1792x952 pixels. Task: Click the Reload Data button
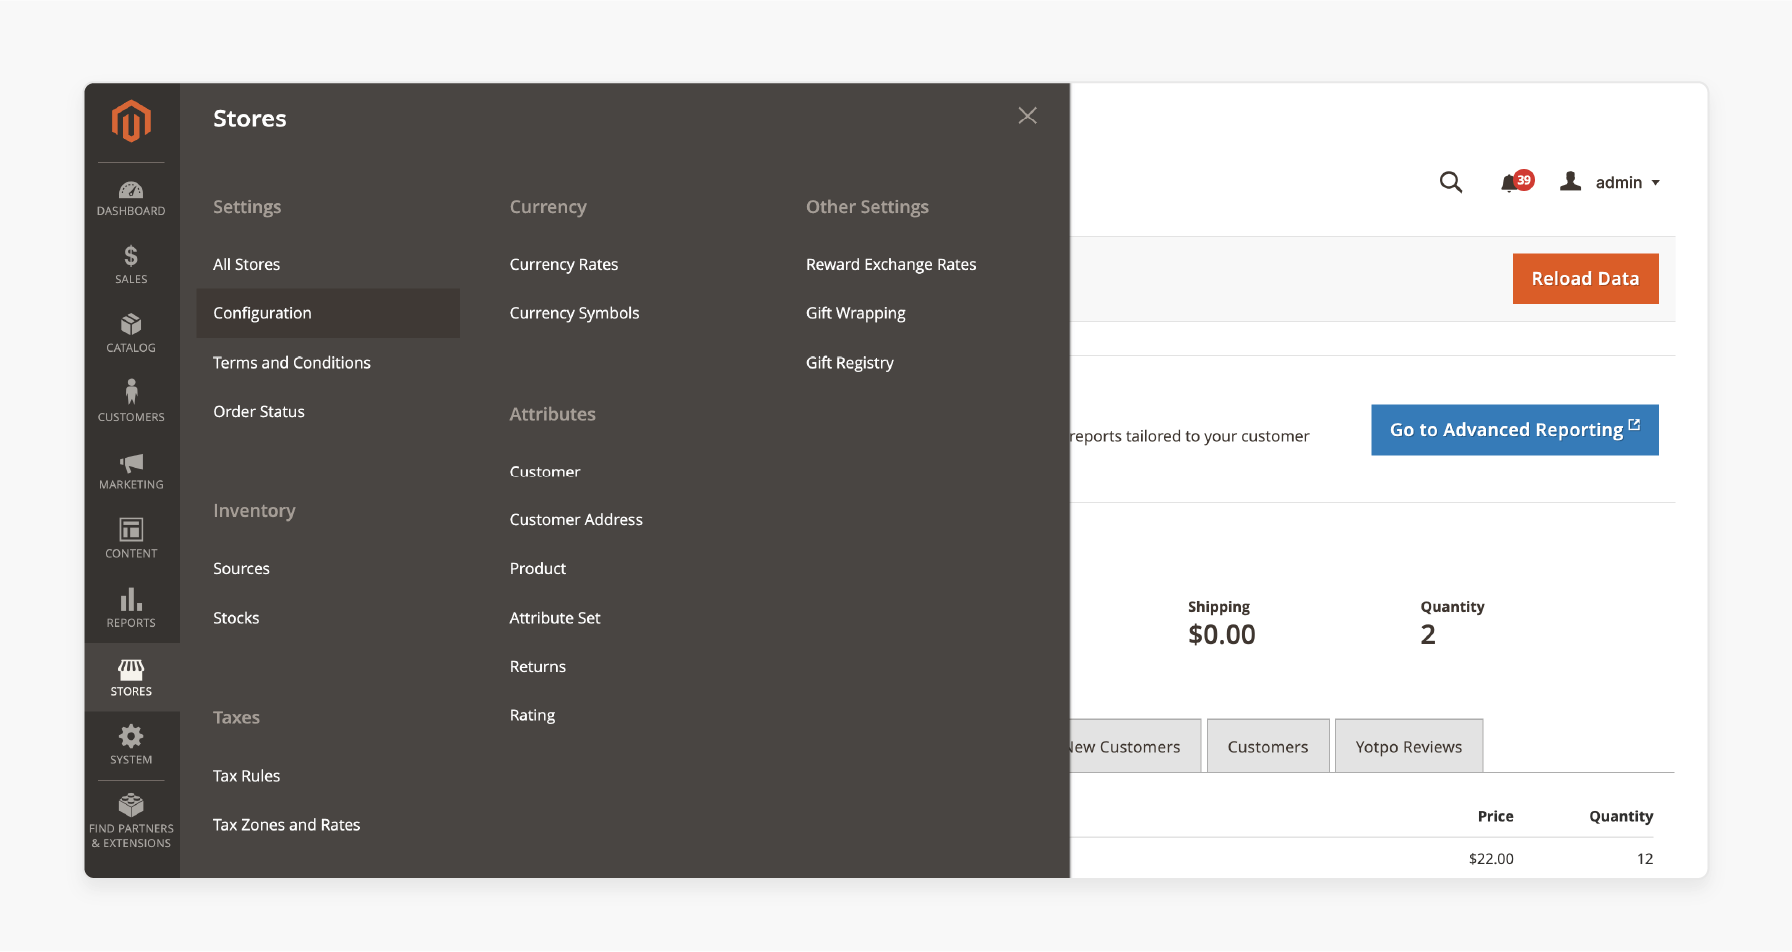pos(1585,279)
